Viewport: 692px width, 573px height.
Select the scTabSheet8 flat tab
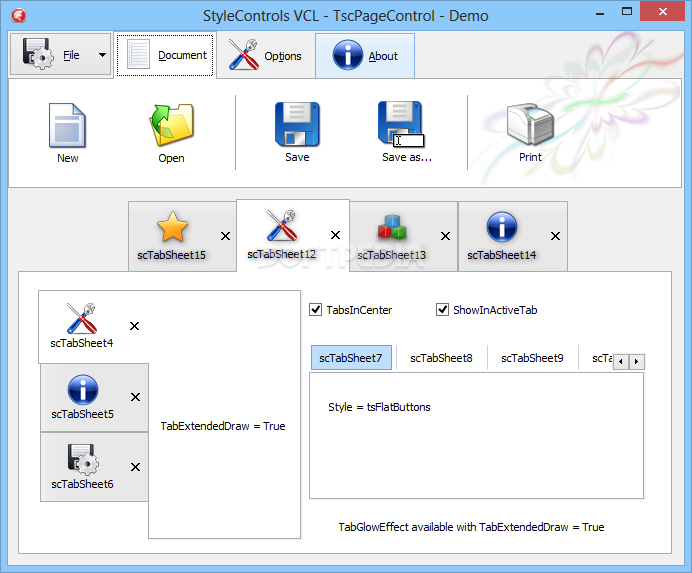441,358
